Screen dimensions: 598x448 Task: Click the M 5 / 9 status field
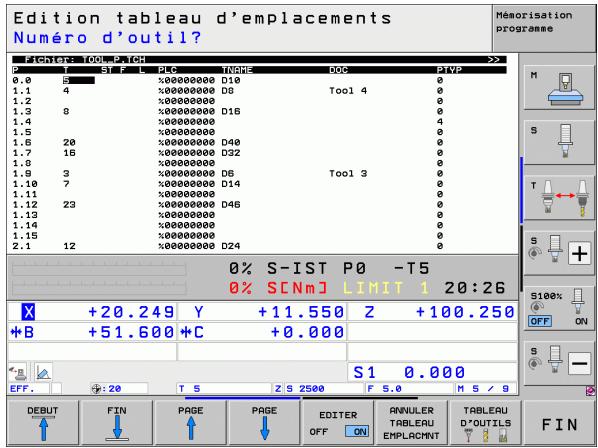486,389
